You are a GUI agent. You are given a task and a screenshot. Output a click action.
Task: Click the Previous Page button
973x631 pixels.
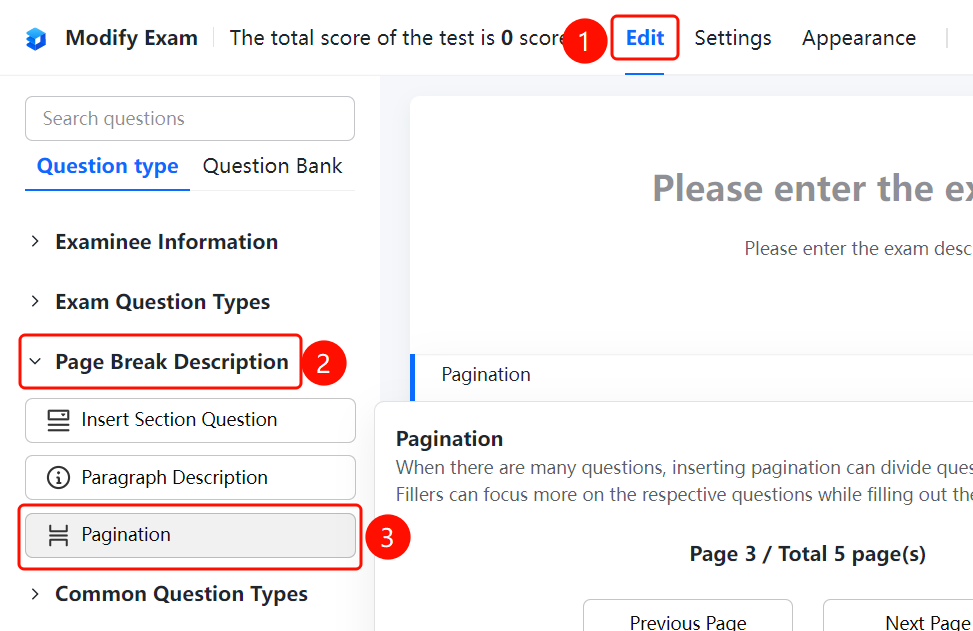688,615
